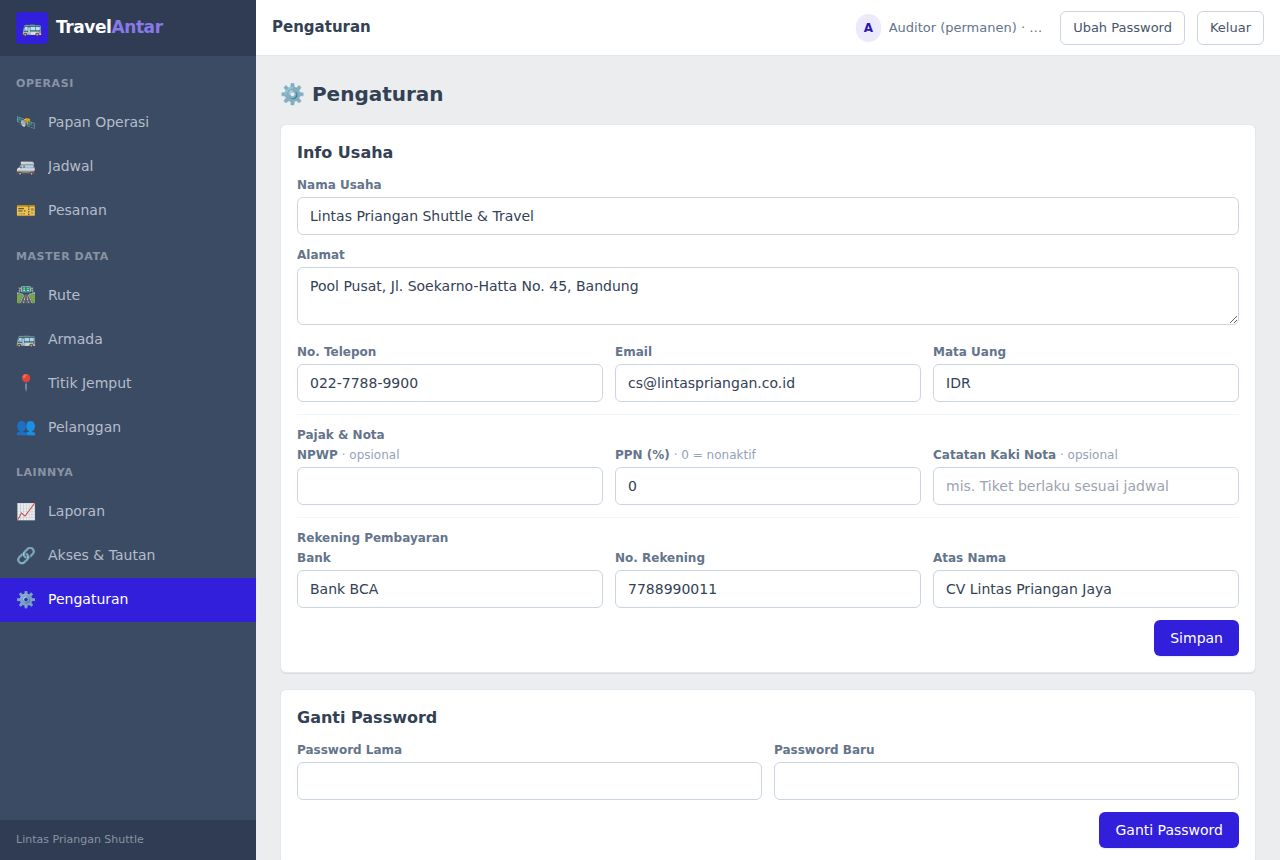Viewport: 1280px width, 860px height.
Task: Click the Keluar button
Action: pos(1230,28)
